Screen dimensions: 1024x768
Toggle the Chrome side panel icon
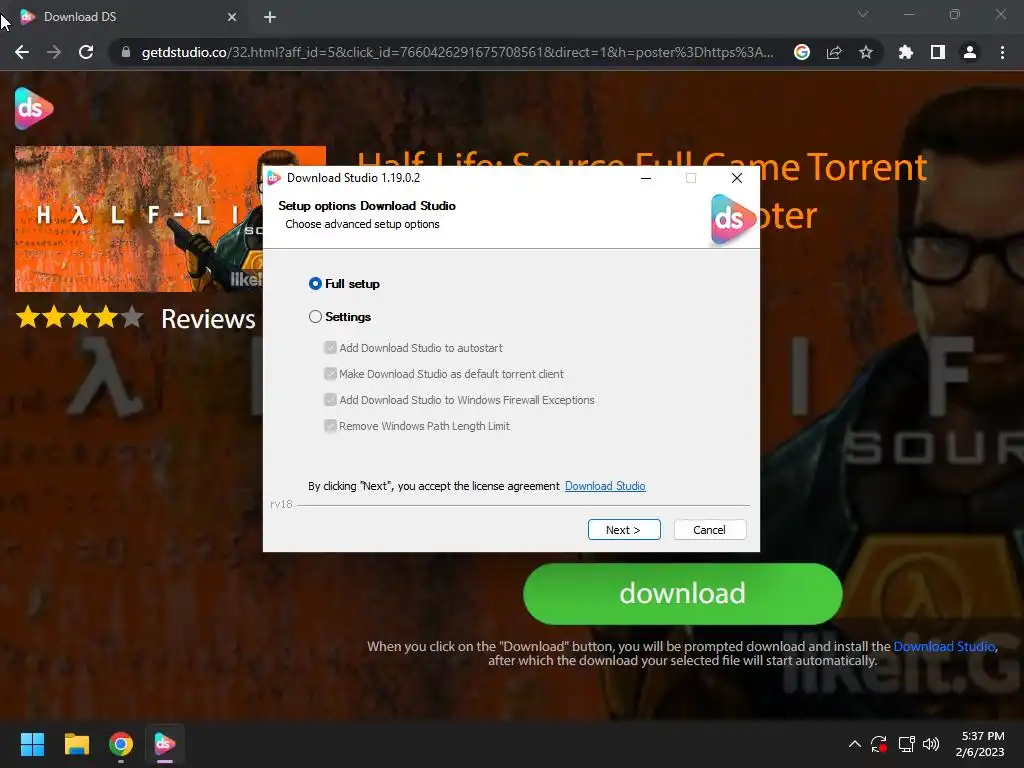tap(938, 52)
